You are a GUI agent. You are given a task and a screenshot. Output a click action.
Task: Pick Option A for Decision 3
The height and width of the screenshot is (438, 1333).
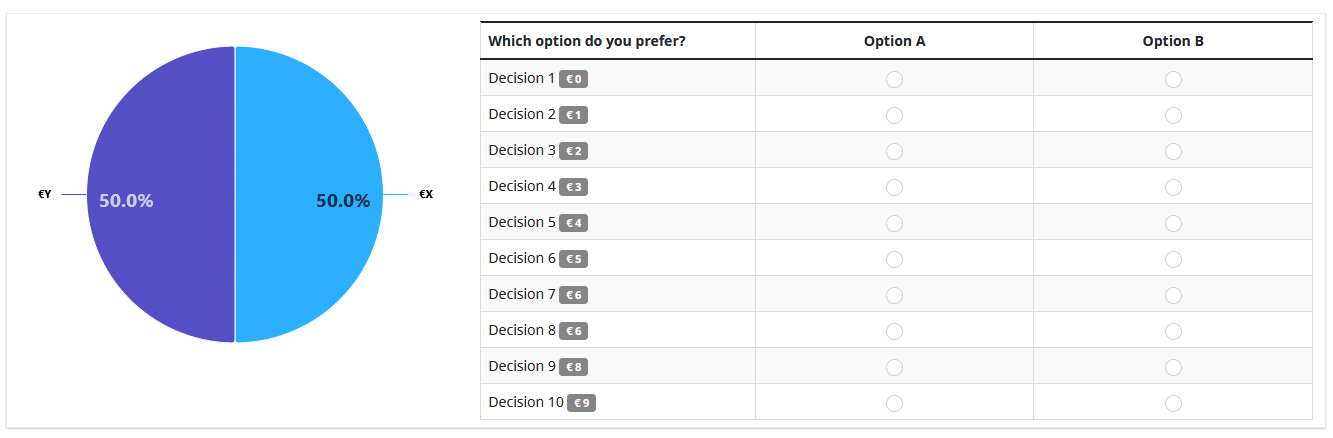[894, 151]
